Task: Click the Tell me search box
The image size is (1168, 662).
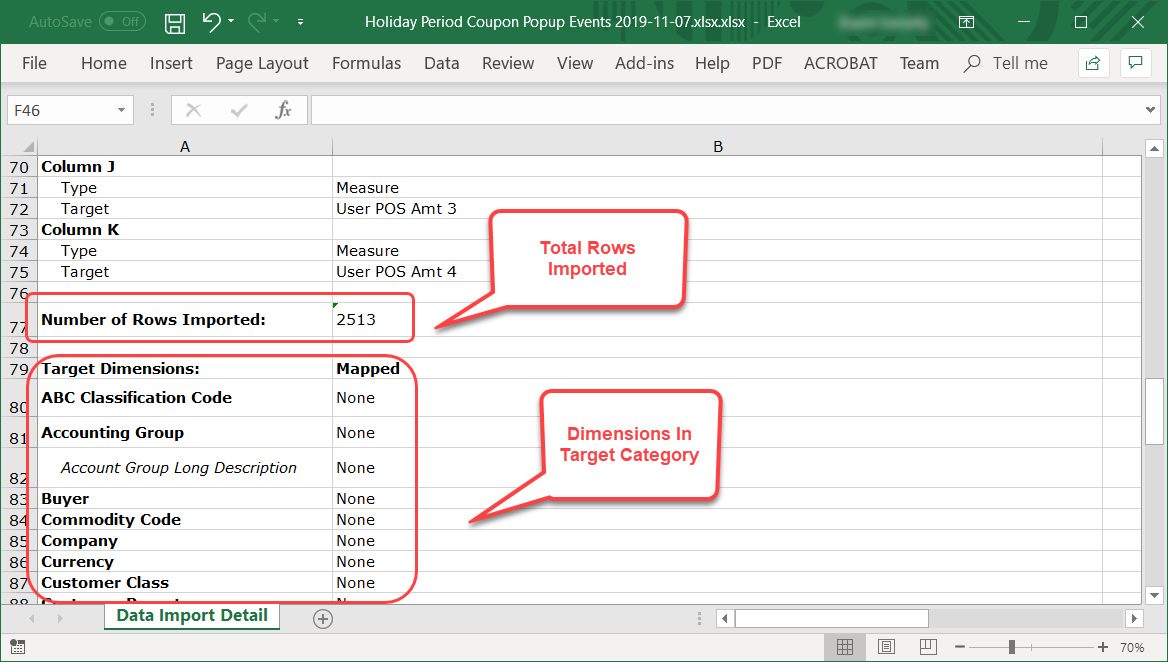Action: click(x=1019, y=63)
